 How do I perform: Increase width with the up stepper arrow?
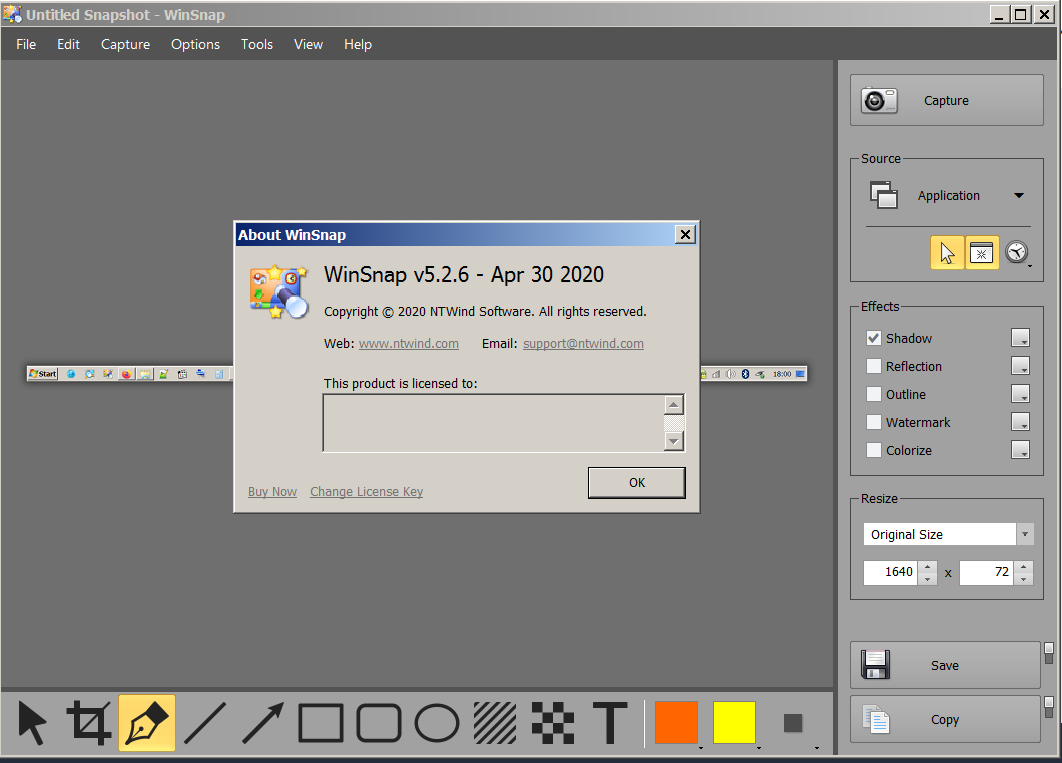point(928,566)
